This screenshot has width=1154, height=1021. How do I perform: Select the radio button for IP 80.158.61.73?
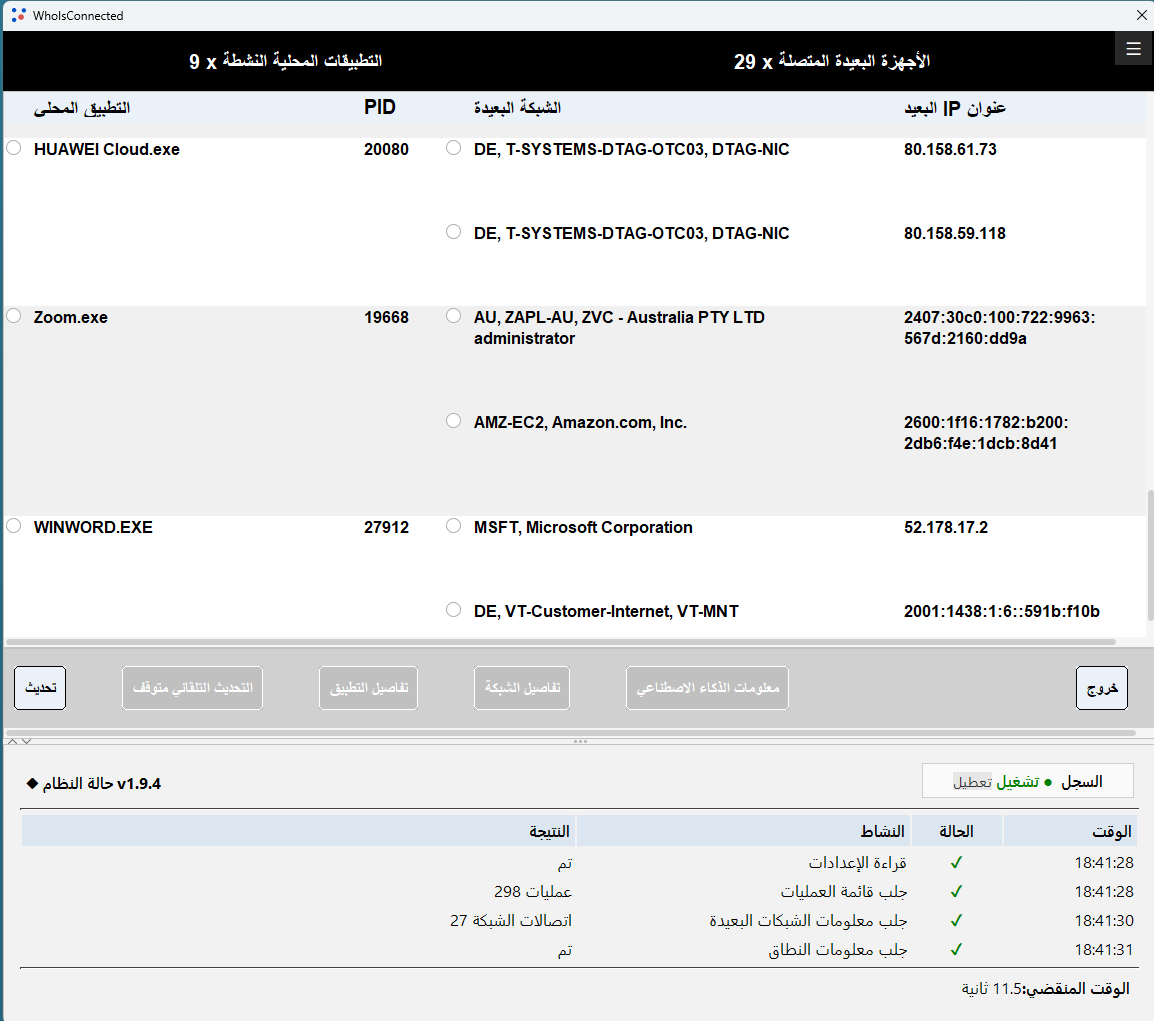click(x=453, y=148)
